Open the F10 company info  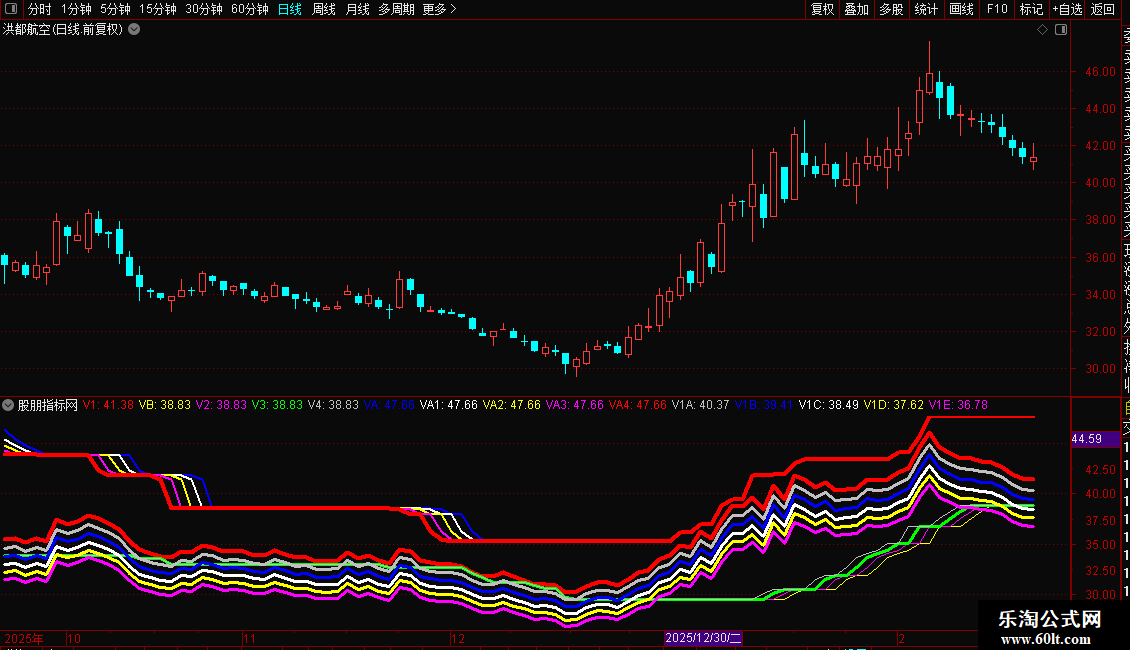(997, 9)
